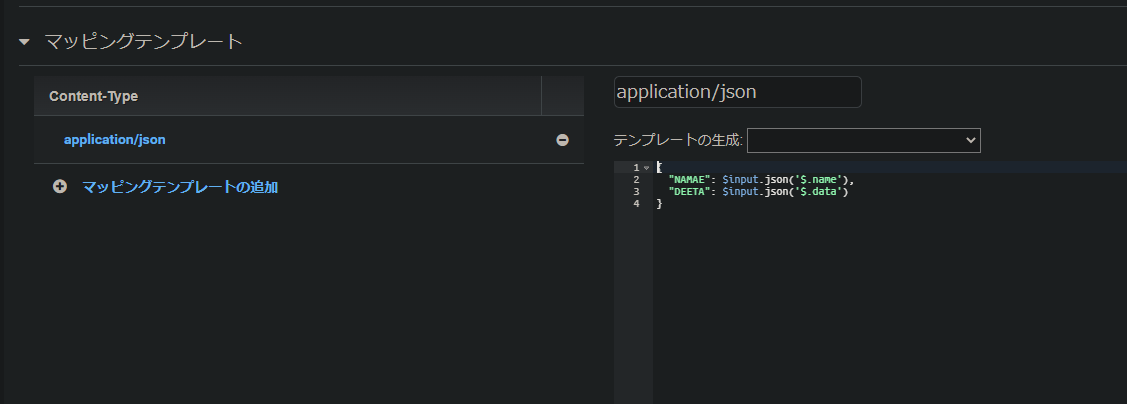Click the "DEETA" key in the template

689,192
